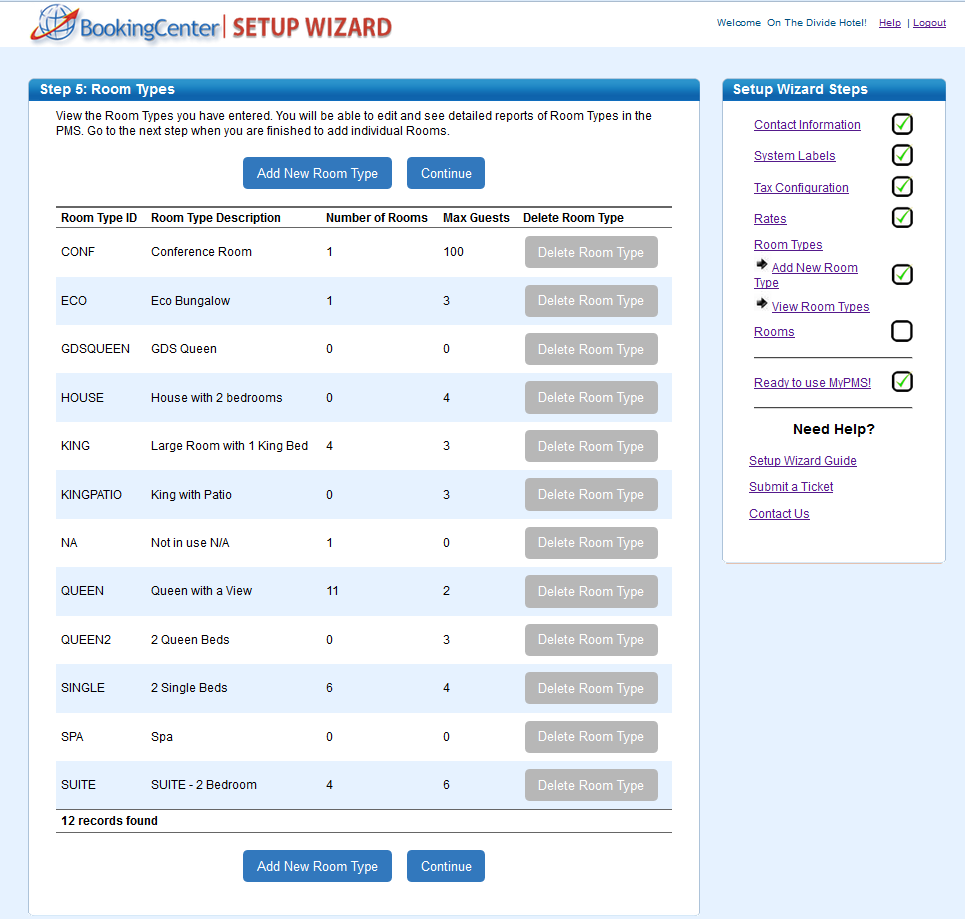Open the Setup Wizard Guide
965x919 pixels.
pyautogui.click(x=803, y=460)
